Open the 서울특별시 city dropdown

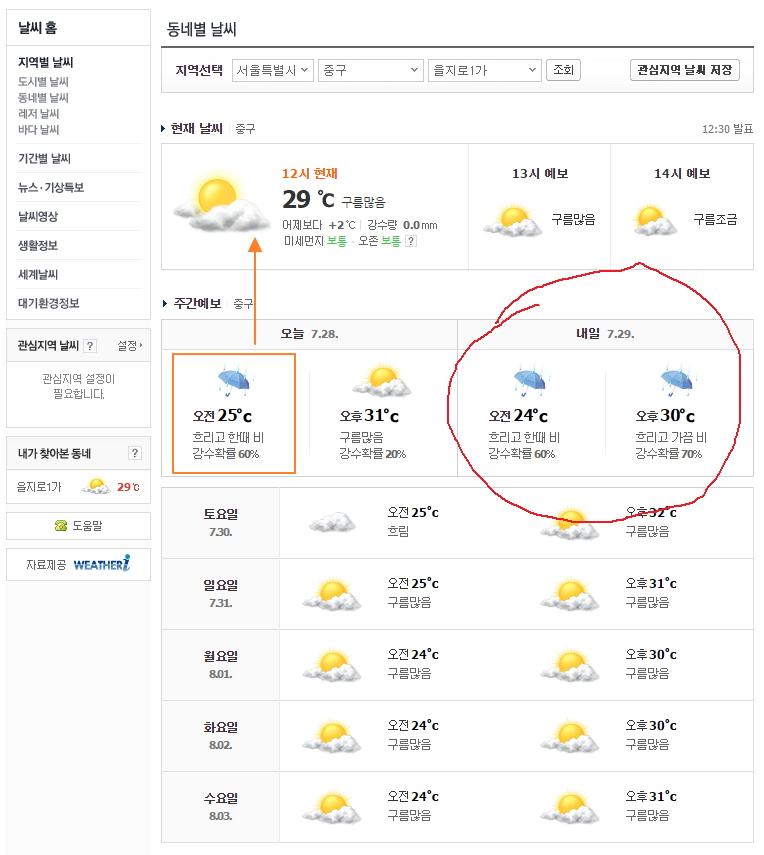[x=272, y=70]
